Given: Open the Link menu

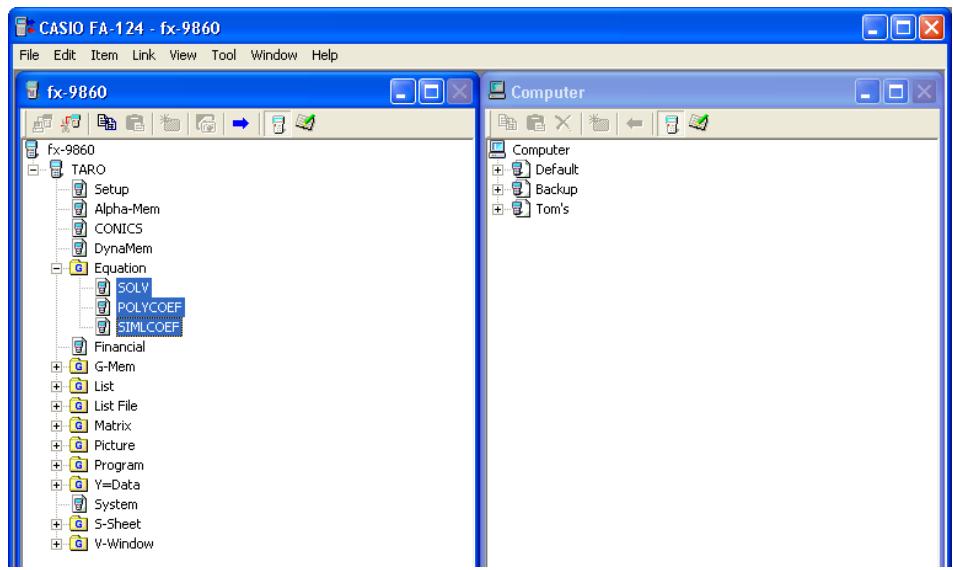Looking at the screenshot, I should (x=143, y=55).
